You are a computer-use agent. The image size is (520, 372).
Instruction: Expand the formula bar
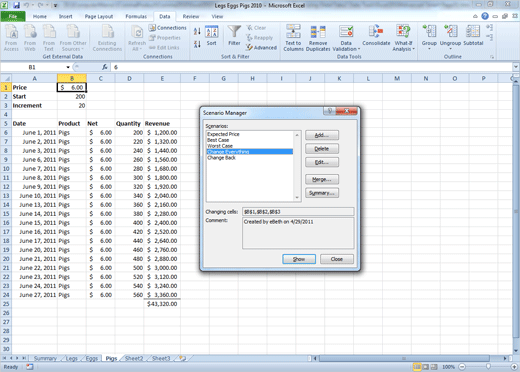coord(516,67)
